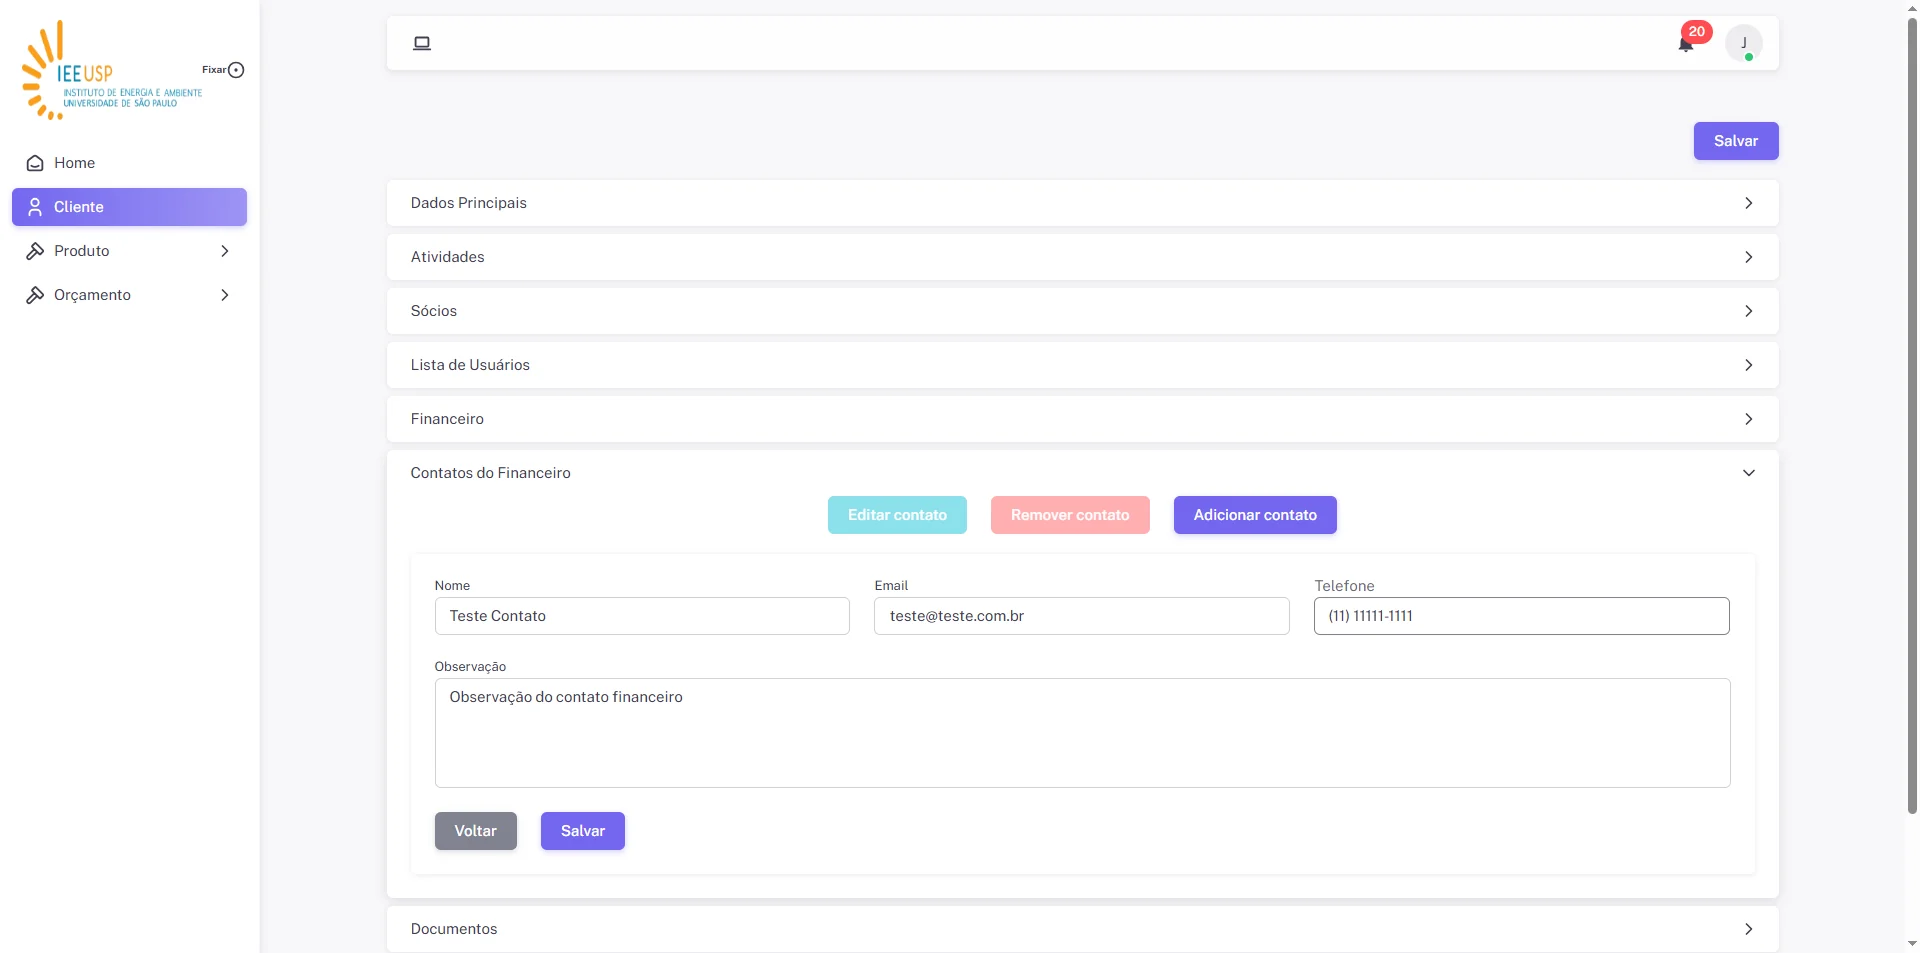Expand the Dados Principais section

point(1082,203)
